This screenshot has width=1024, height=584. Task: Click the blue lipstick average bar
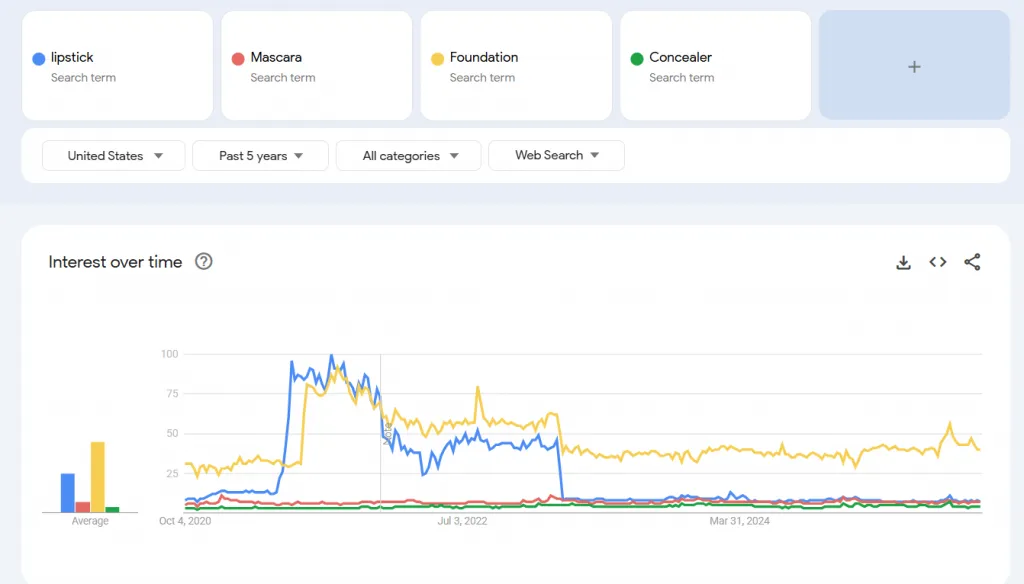(68, 493)
